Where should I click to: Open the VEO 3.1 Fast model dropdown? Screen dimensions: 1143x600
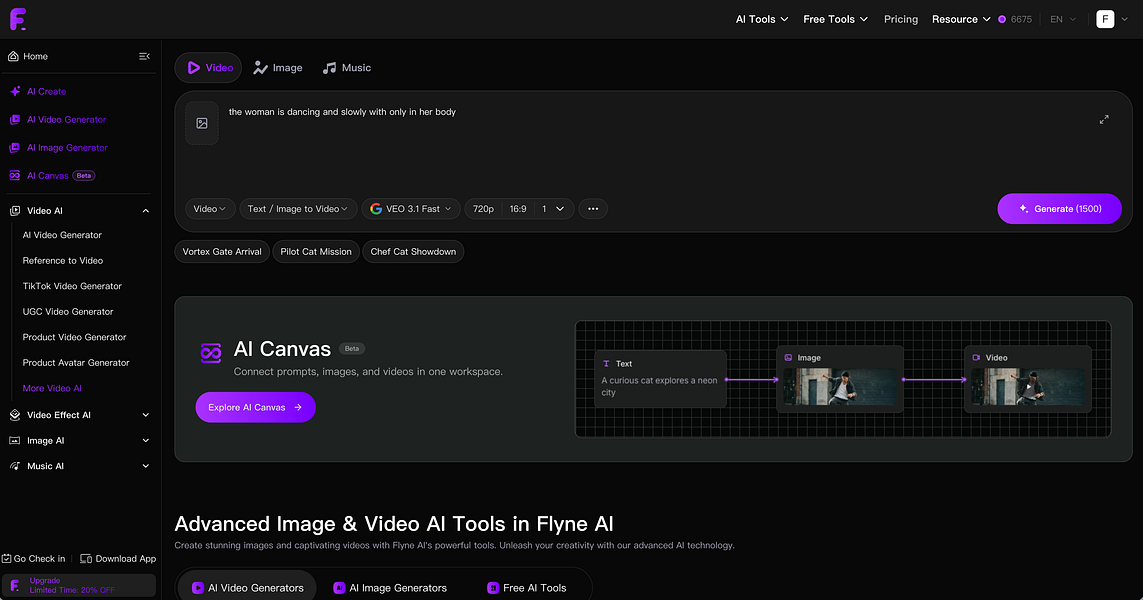pyautogui.click(x=411, y=209)
